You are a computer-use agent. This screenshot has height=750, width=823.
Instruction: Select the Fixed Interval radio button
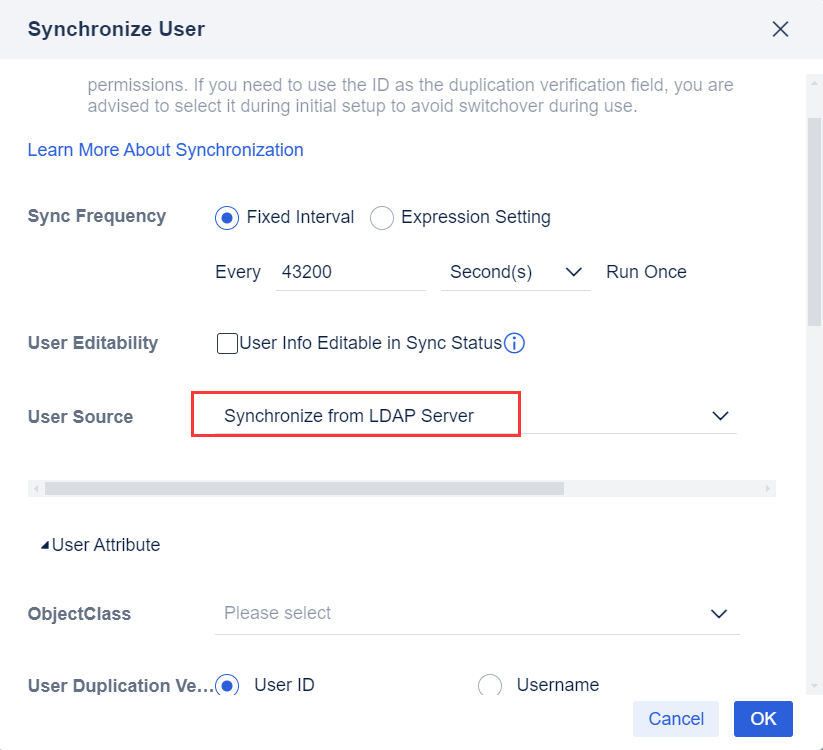tap(228, 218)
